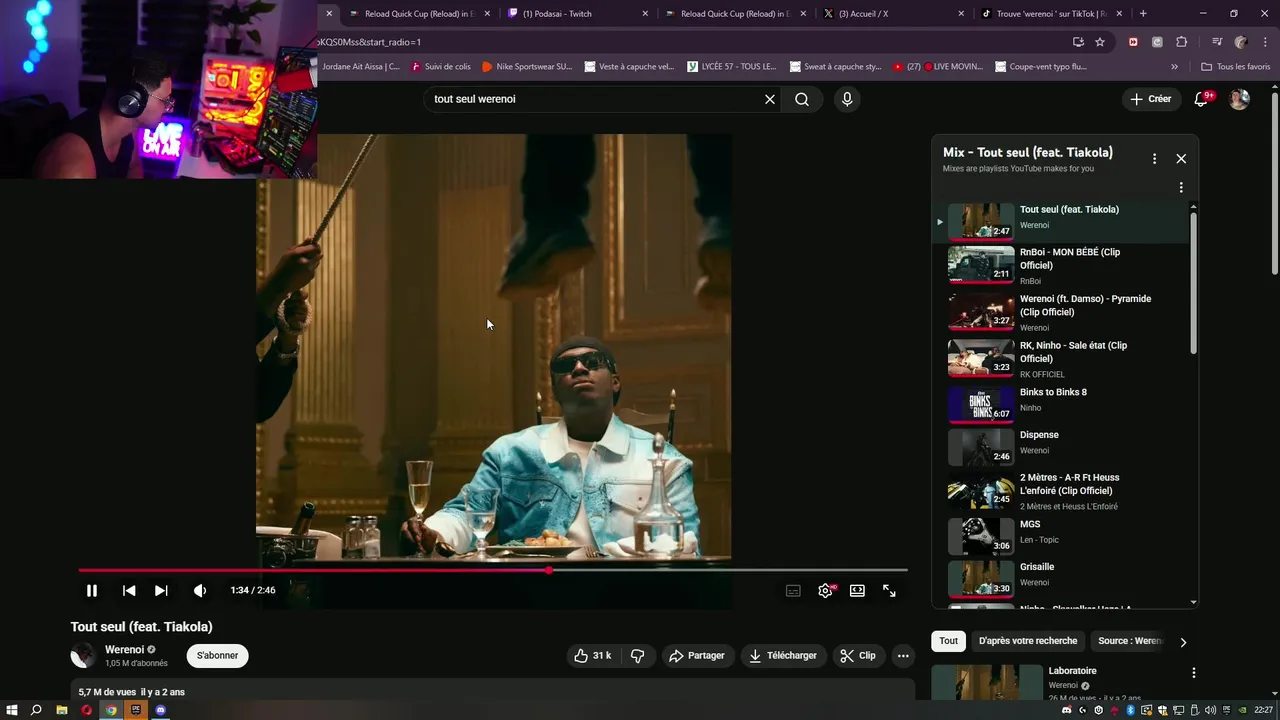The image size is (1280, 720).
Task: Open YouTube notifications bell
Action: click(x=1202, y=99)
